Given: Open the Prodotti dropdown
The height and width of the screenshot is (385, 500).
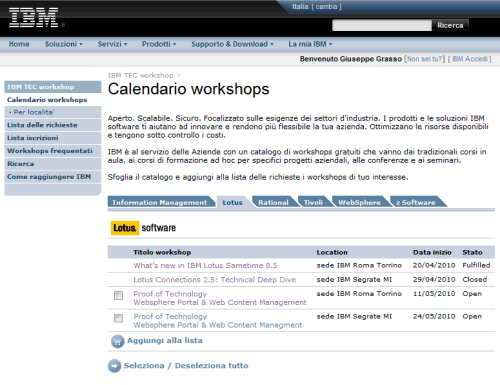Looking at the screenshot, I should click(x=159, y=44).
